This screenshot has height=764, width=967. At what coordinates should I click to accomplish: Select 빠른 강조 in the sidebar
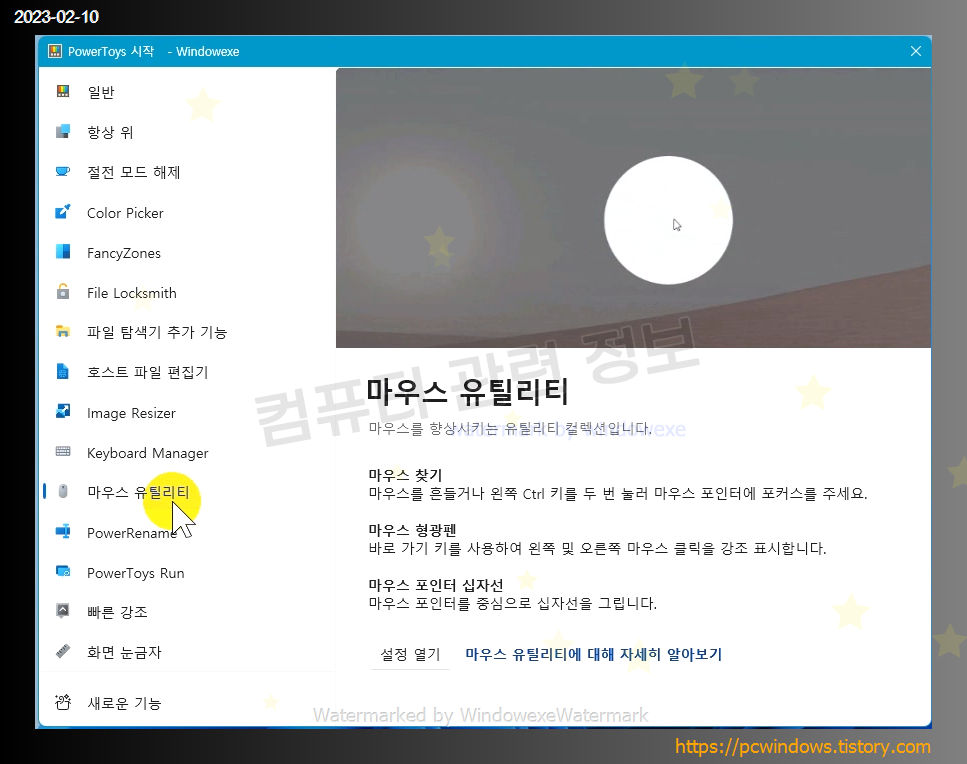pyautogui.click(x=187, y=612)
